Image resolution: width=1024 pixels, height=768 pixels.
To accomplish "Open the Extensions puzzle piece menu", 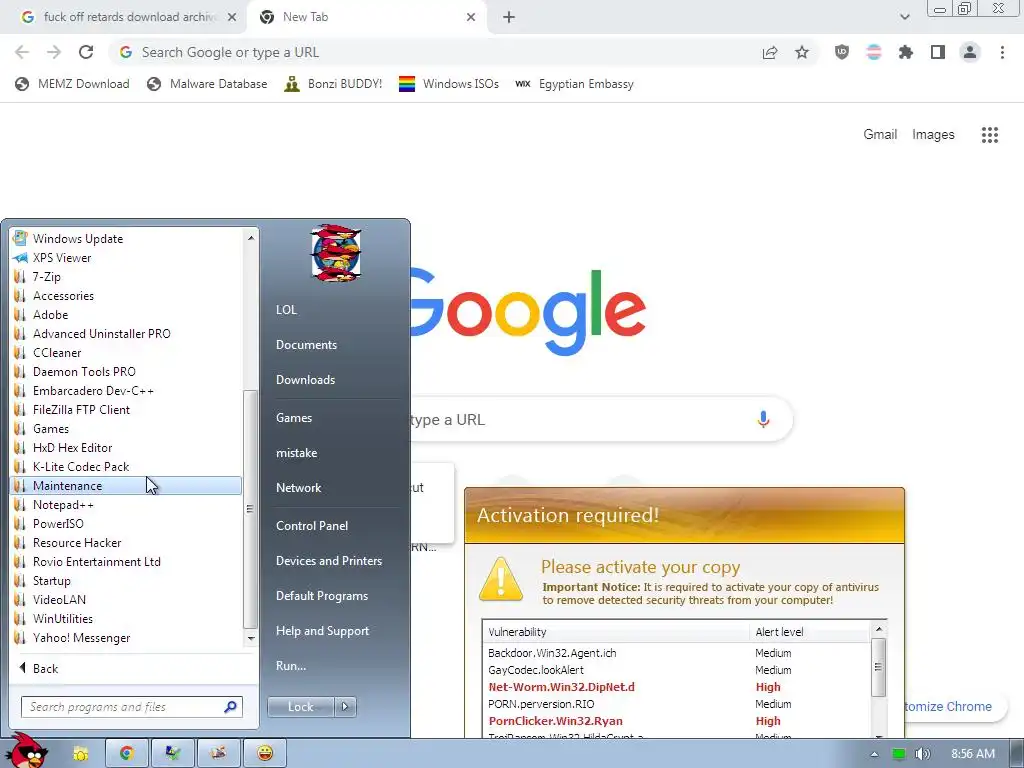I will [x=906, y=52].
